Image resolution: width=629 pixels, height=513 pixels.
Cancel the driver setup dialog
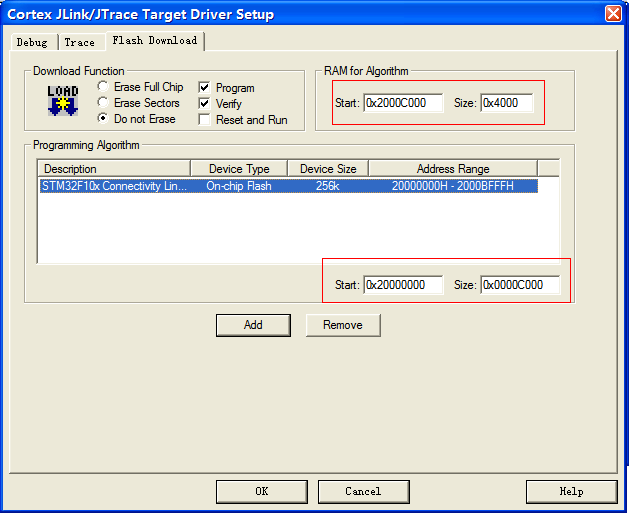[x=363, y=491]
